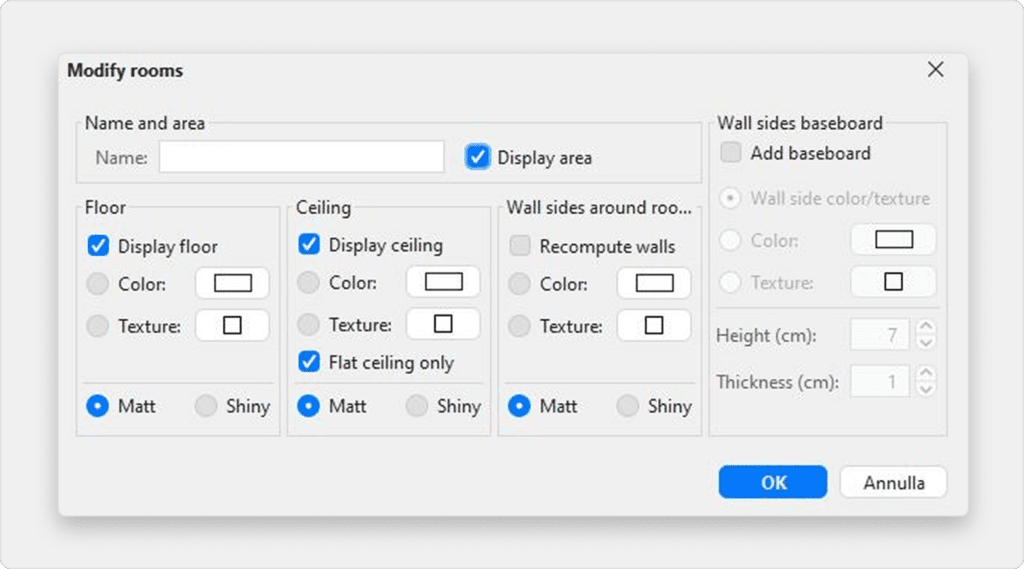Disable the Flat ceiling only option
This screenshot has width=1024, height=569.
(309, 363)
